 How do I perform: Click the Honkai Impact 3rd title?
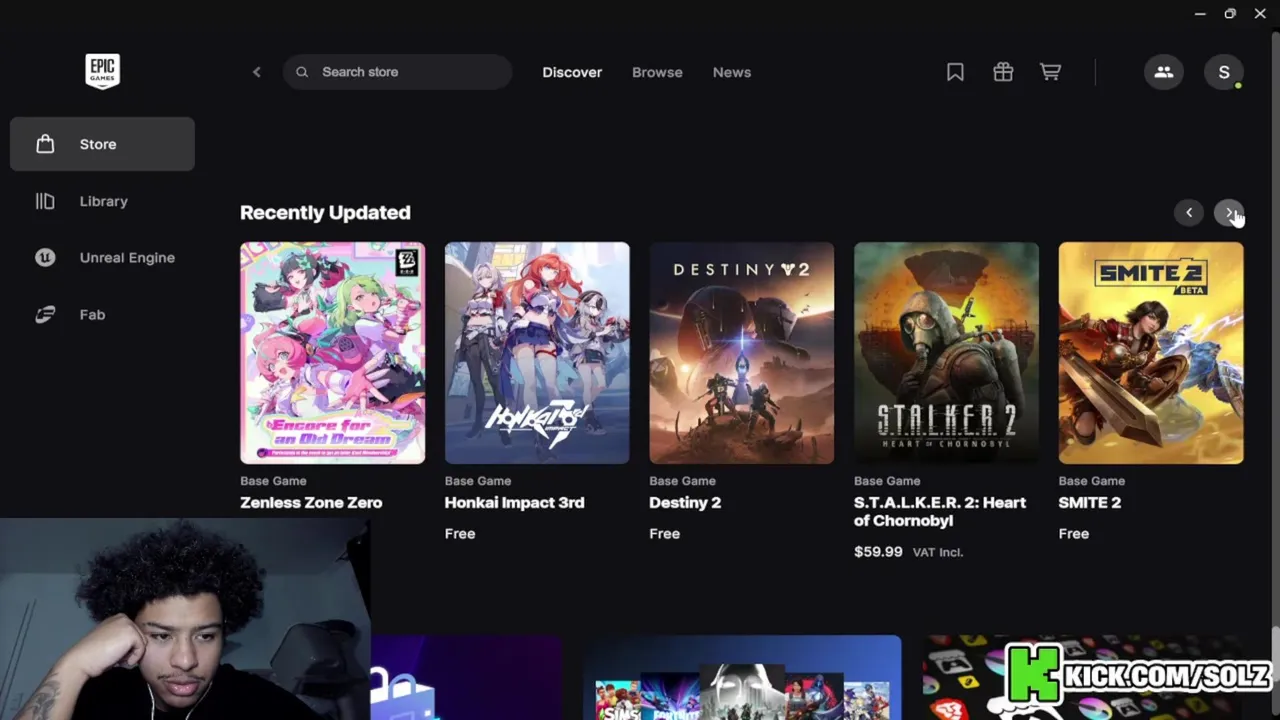point(514,502)
